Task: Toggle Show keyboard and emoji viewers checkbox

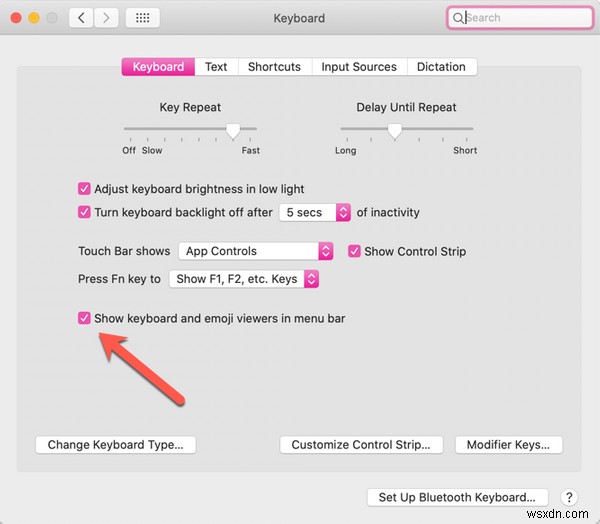Action: point(84,318)
